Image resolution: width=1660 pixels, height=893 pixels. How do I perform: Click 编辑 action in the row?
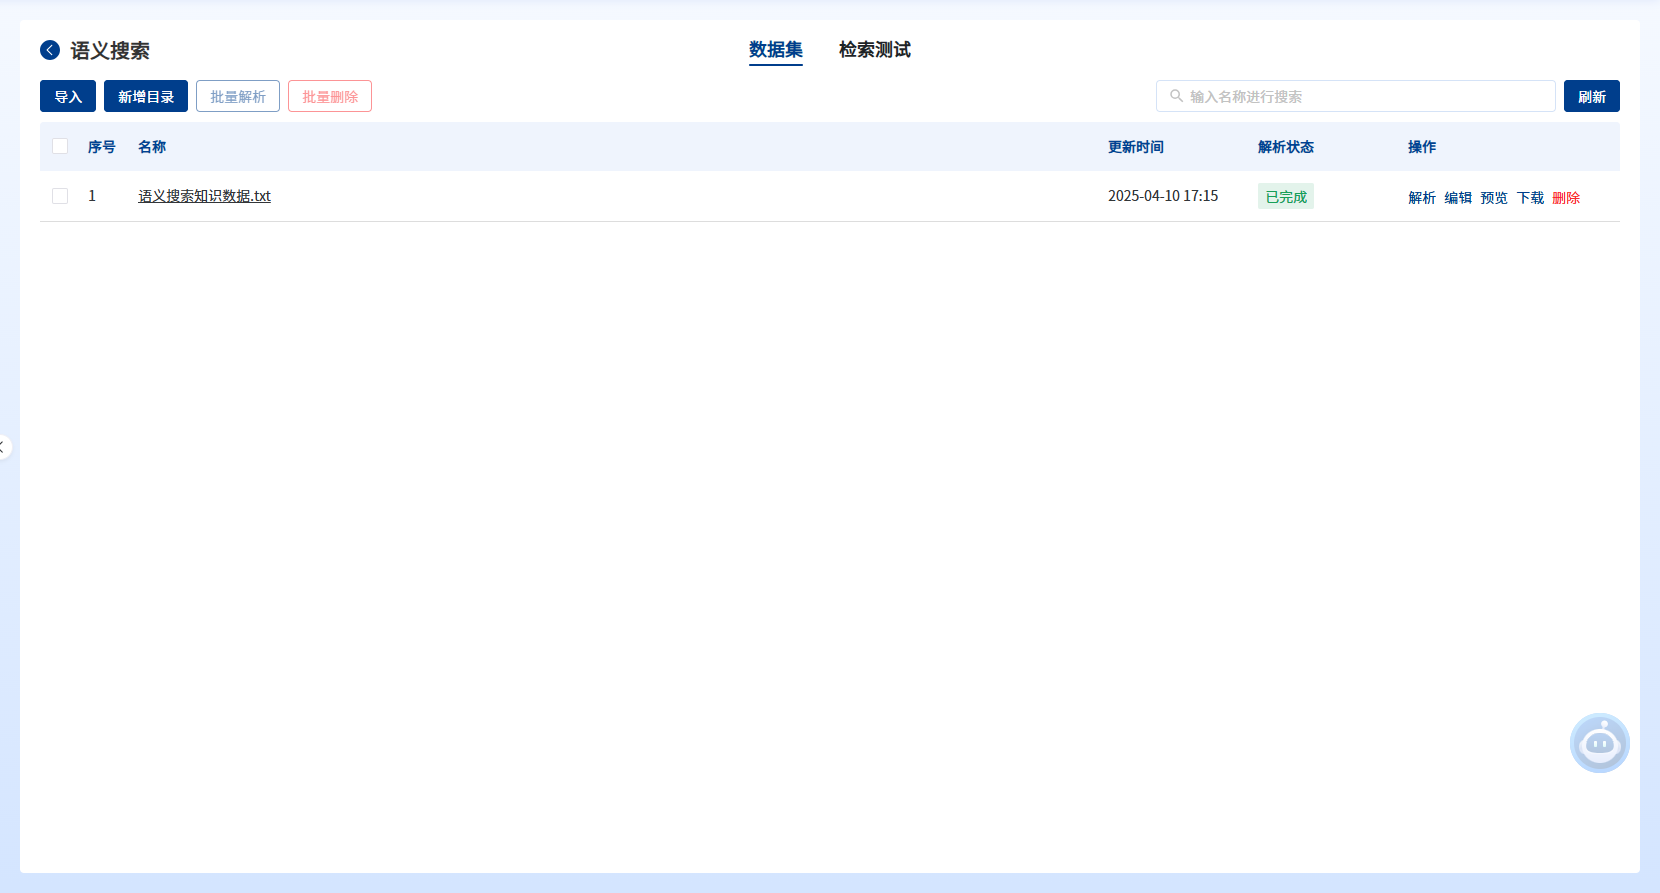point(1457,198)
